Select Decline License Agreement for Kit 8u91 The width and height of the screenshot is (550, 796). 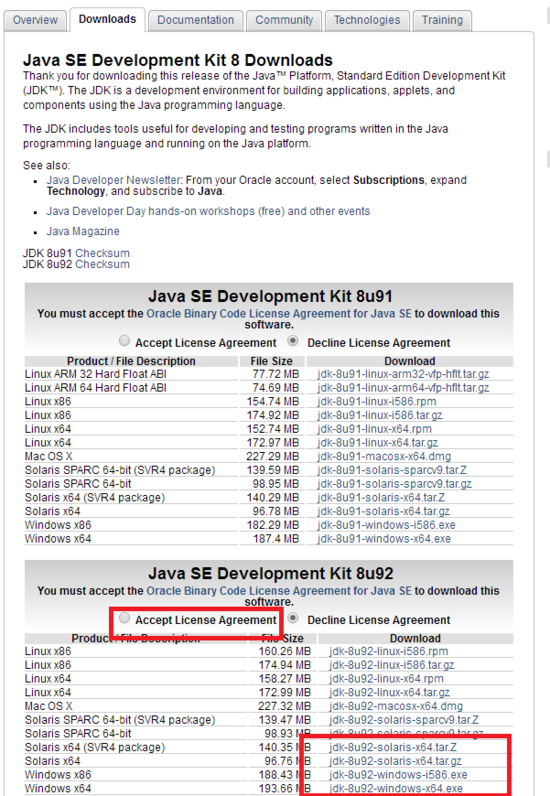293,341
